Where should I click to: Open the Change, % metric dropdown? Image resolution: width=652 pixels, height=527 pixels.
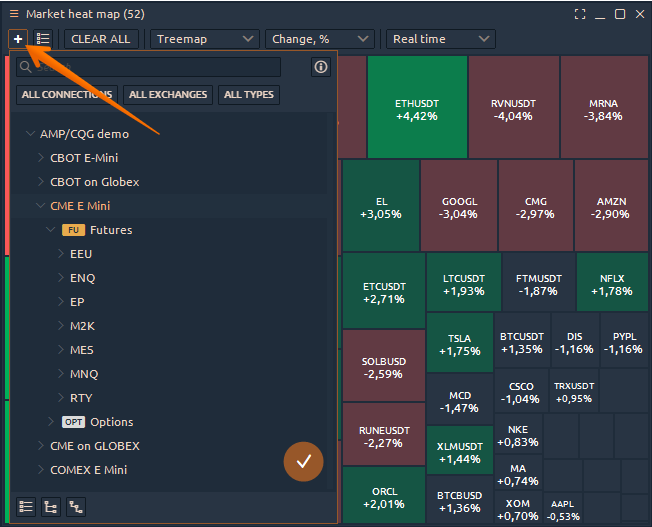click(x=320, y=39)
